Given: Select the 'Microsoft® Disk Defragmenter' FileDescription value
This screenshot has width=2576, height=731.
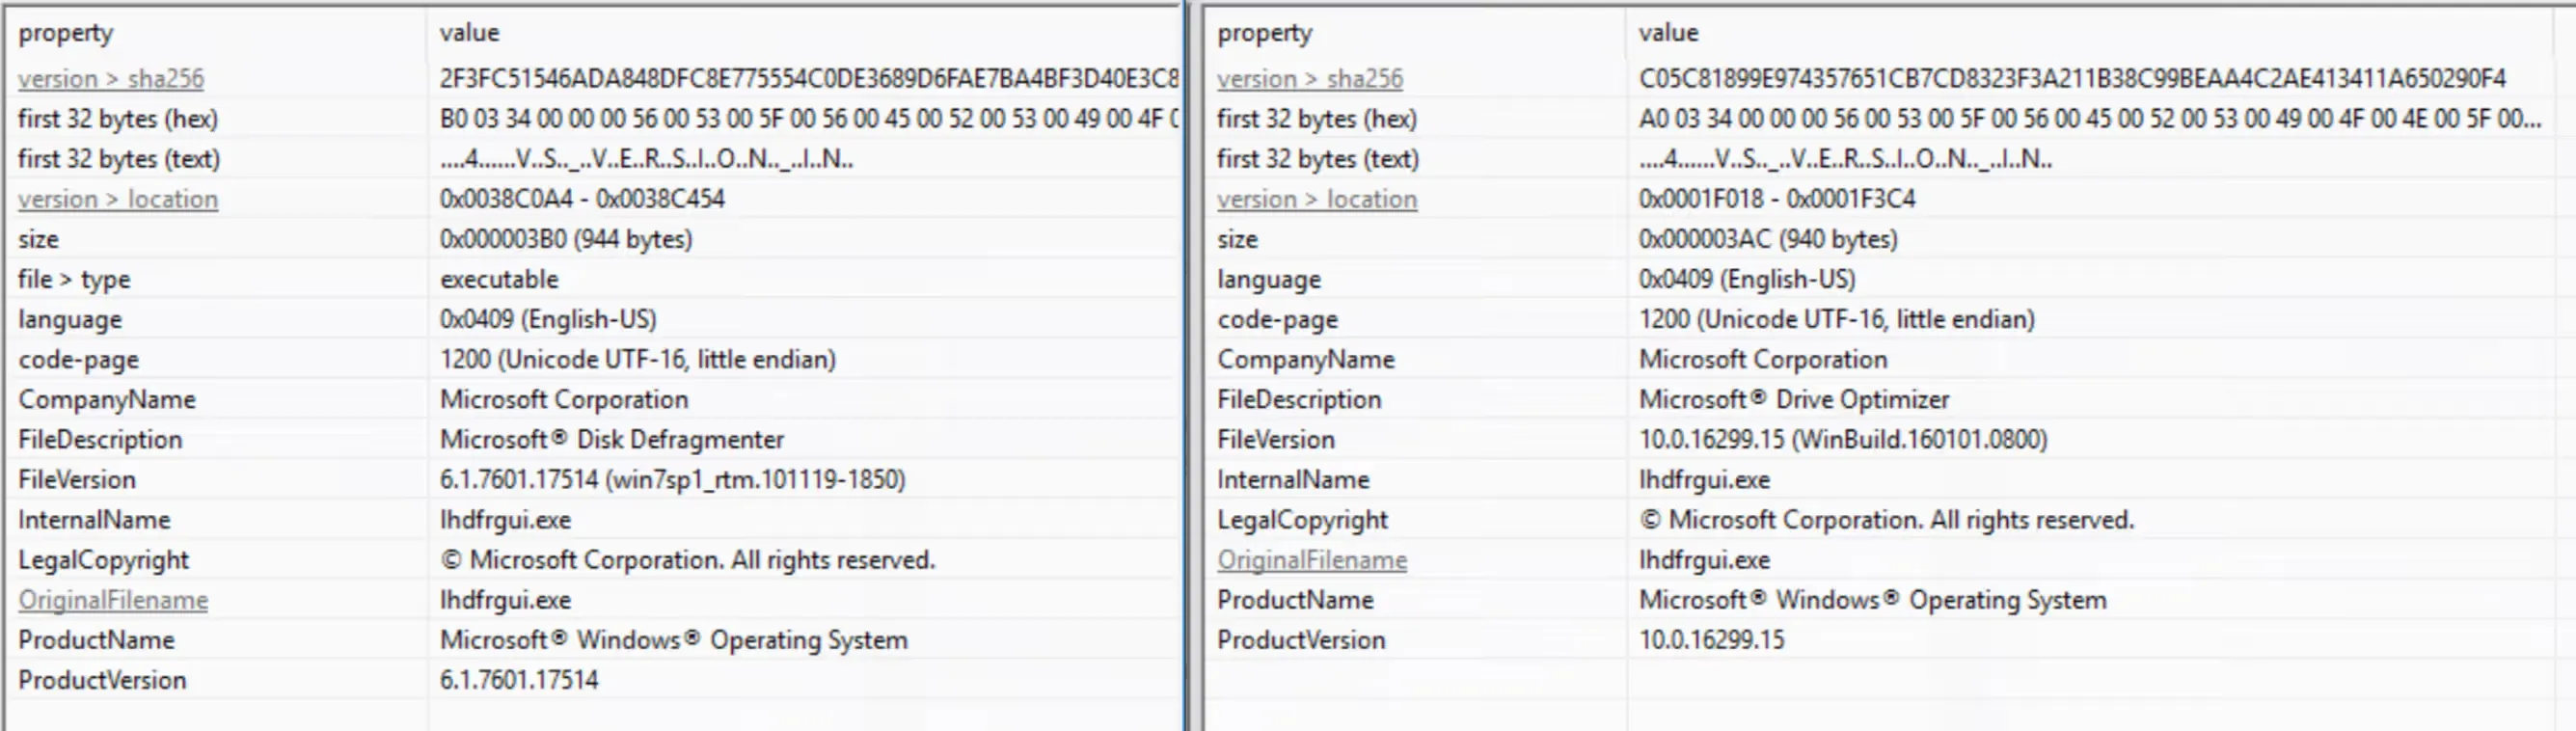Looking at the screenshot, I should pyautogui.click(x=611, y=440).
